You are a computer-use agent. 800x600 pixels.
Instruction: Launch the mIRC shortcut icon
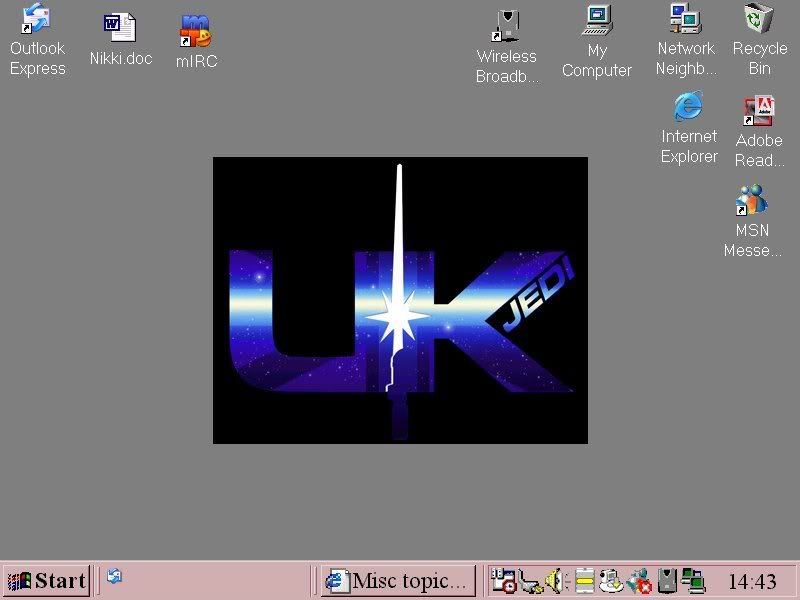(196, 31)
